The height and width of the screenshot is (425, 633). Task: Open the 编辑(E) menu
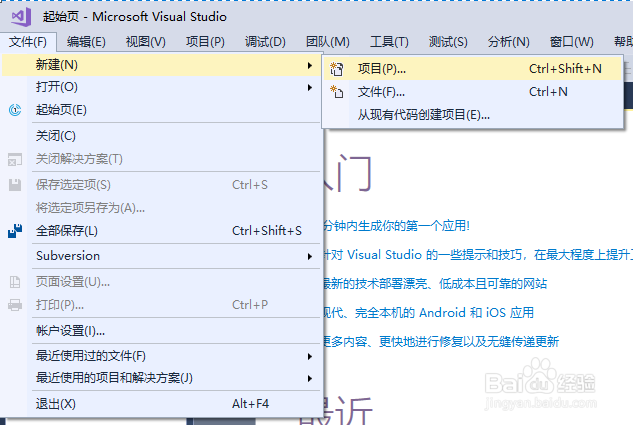86,42
